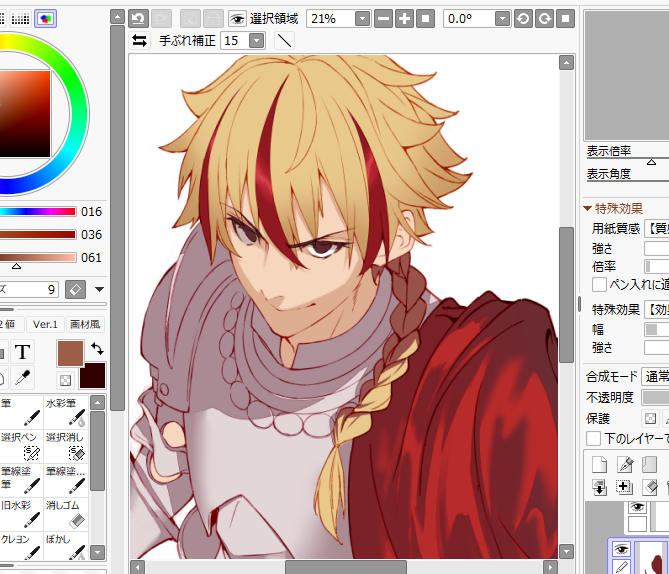Create a new linework pen layer
The image size is (669, 574).
point(625,465)
